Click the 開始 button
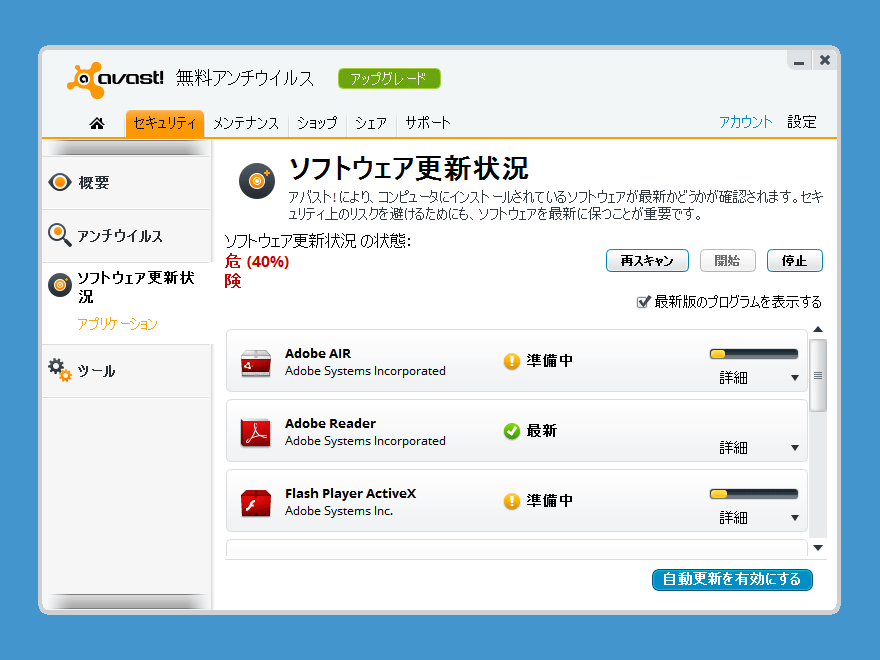 tap(727, 260)
